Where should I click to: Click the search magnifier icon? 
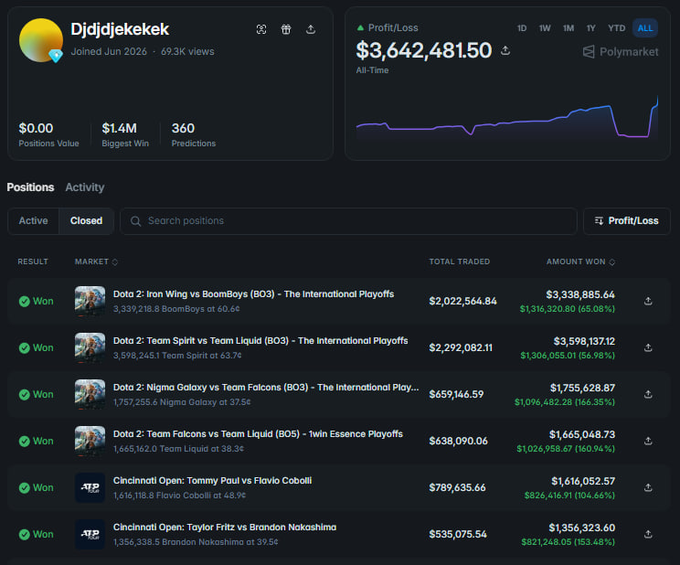136,221
